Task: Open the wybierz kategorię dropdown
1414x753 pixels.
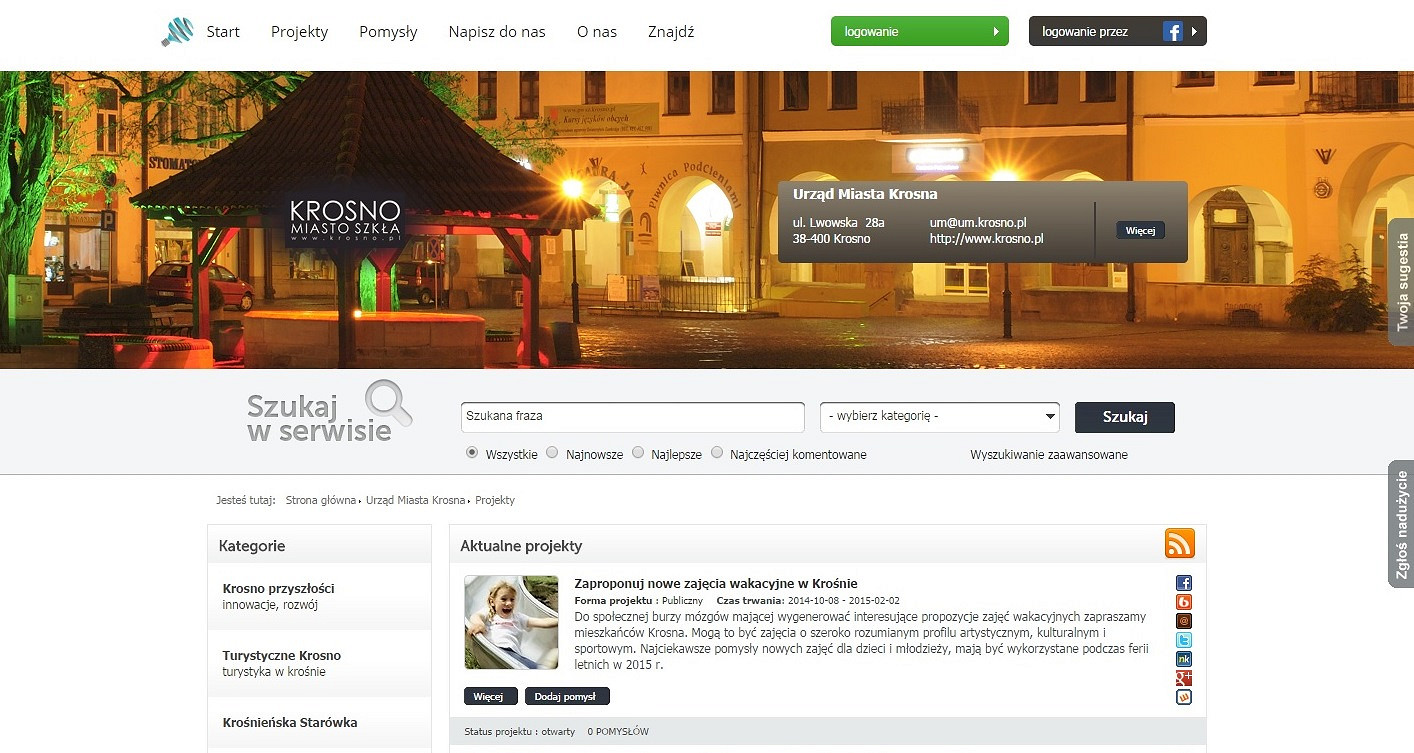Action: pyautogui.click(x=940, y=416)
